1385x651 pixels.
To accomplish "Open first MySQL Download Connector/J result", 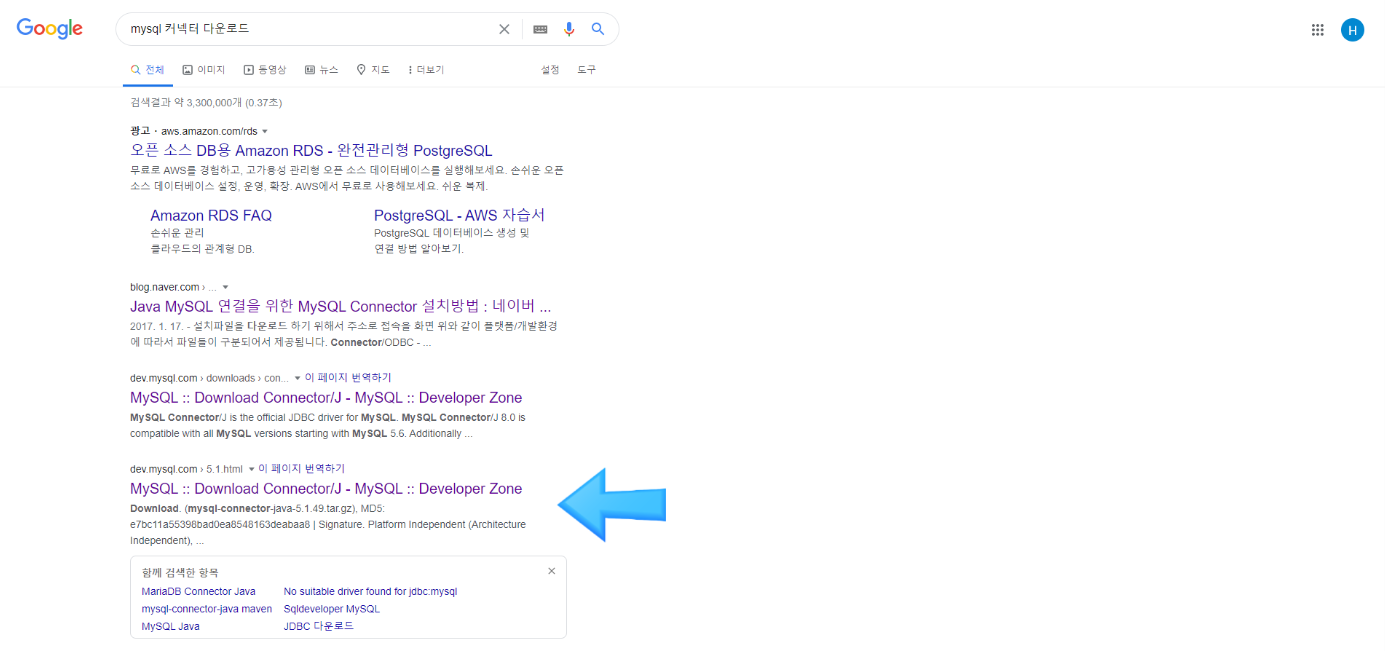I will 326,398.
